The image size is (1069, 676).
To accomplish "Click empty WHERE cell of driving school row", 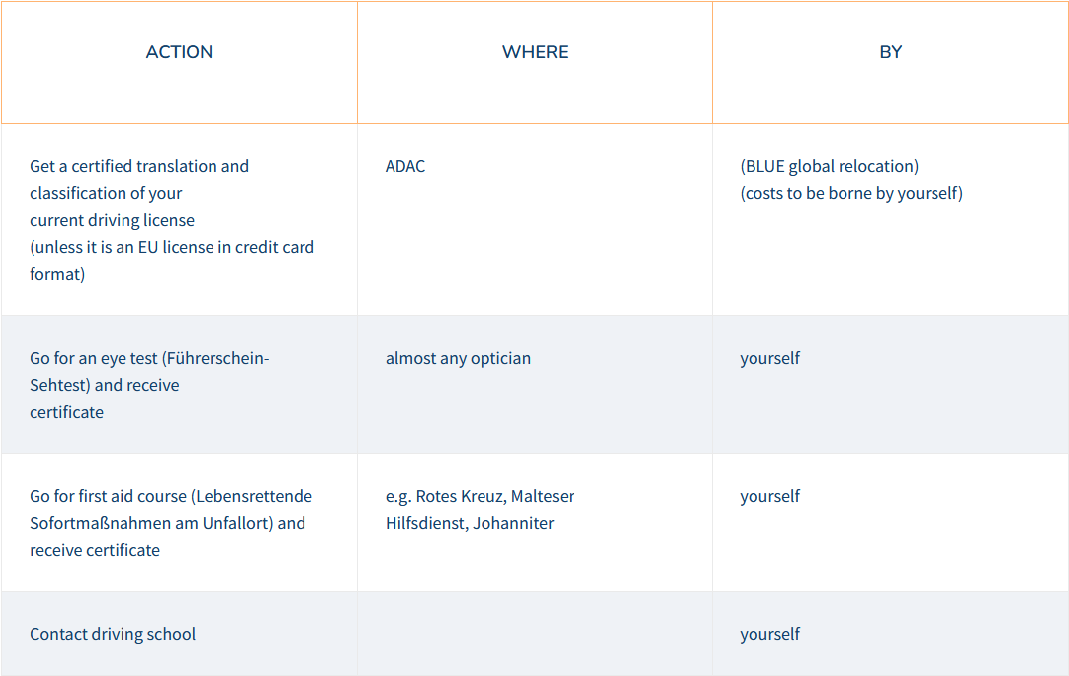I will click(535, 634).
